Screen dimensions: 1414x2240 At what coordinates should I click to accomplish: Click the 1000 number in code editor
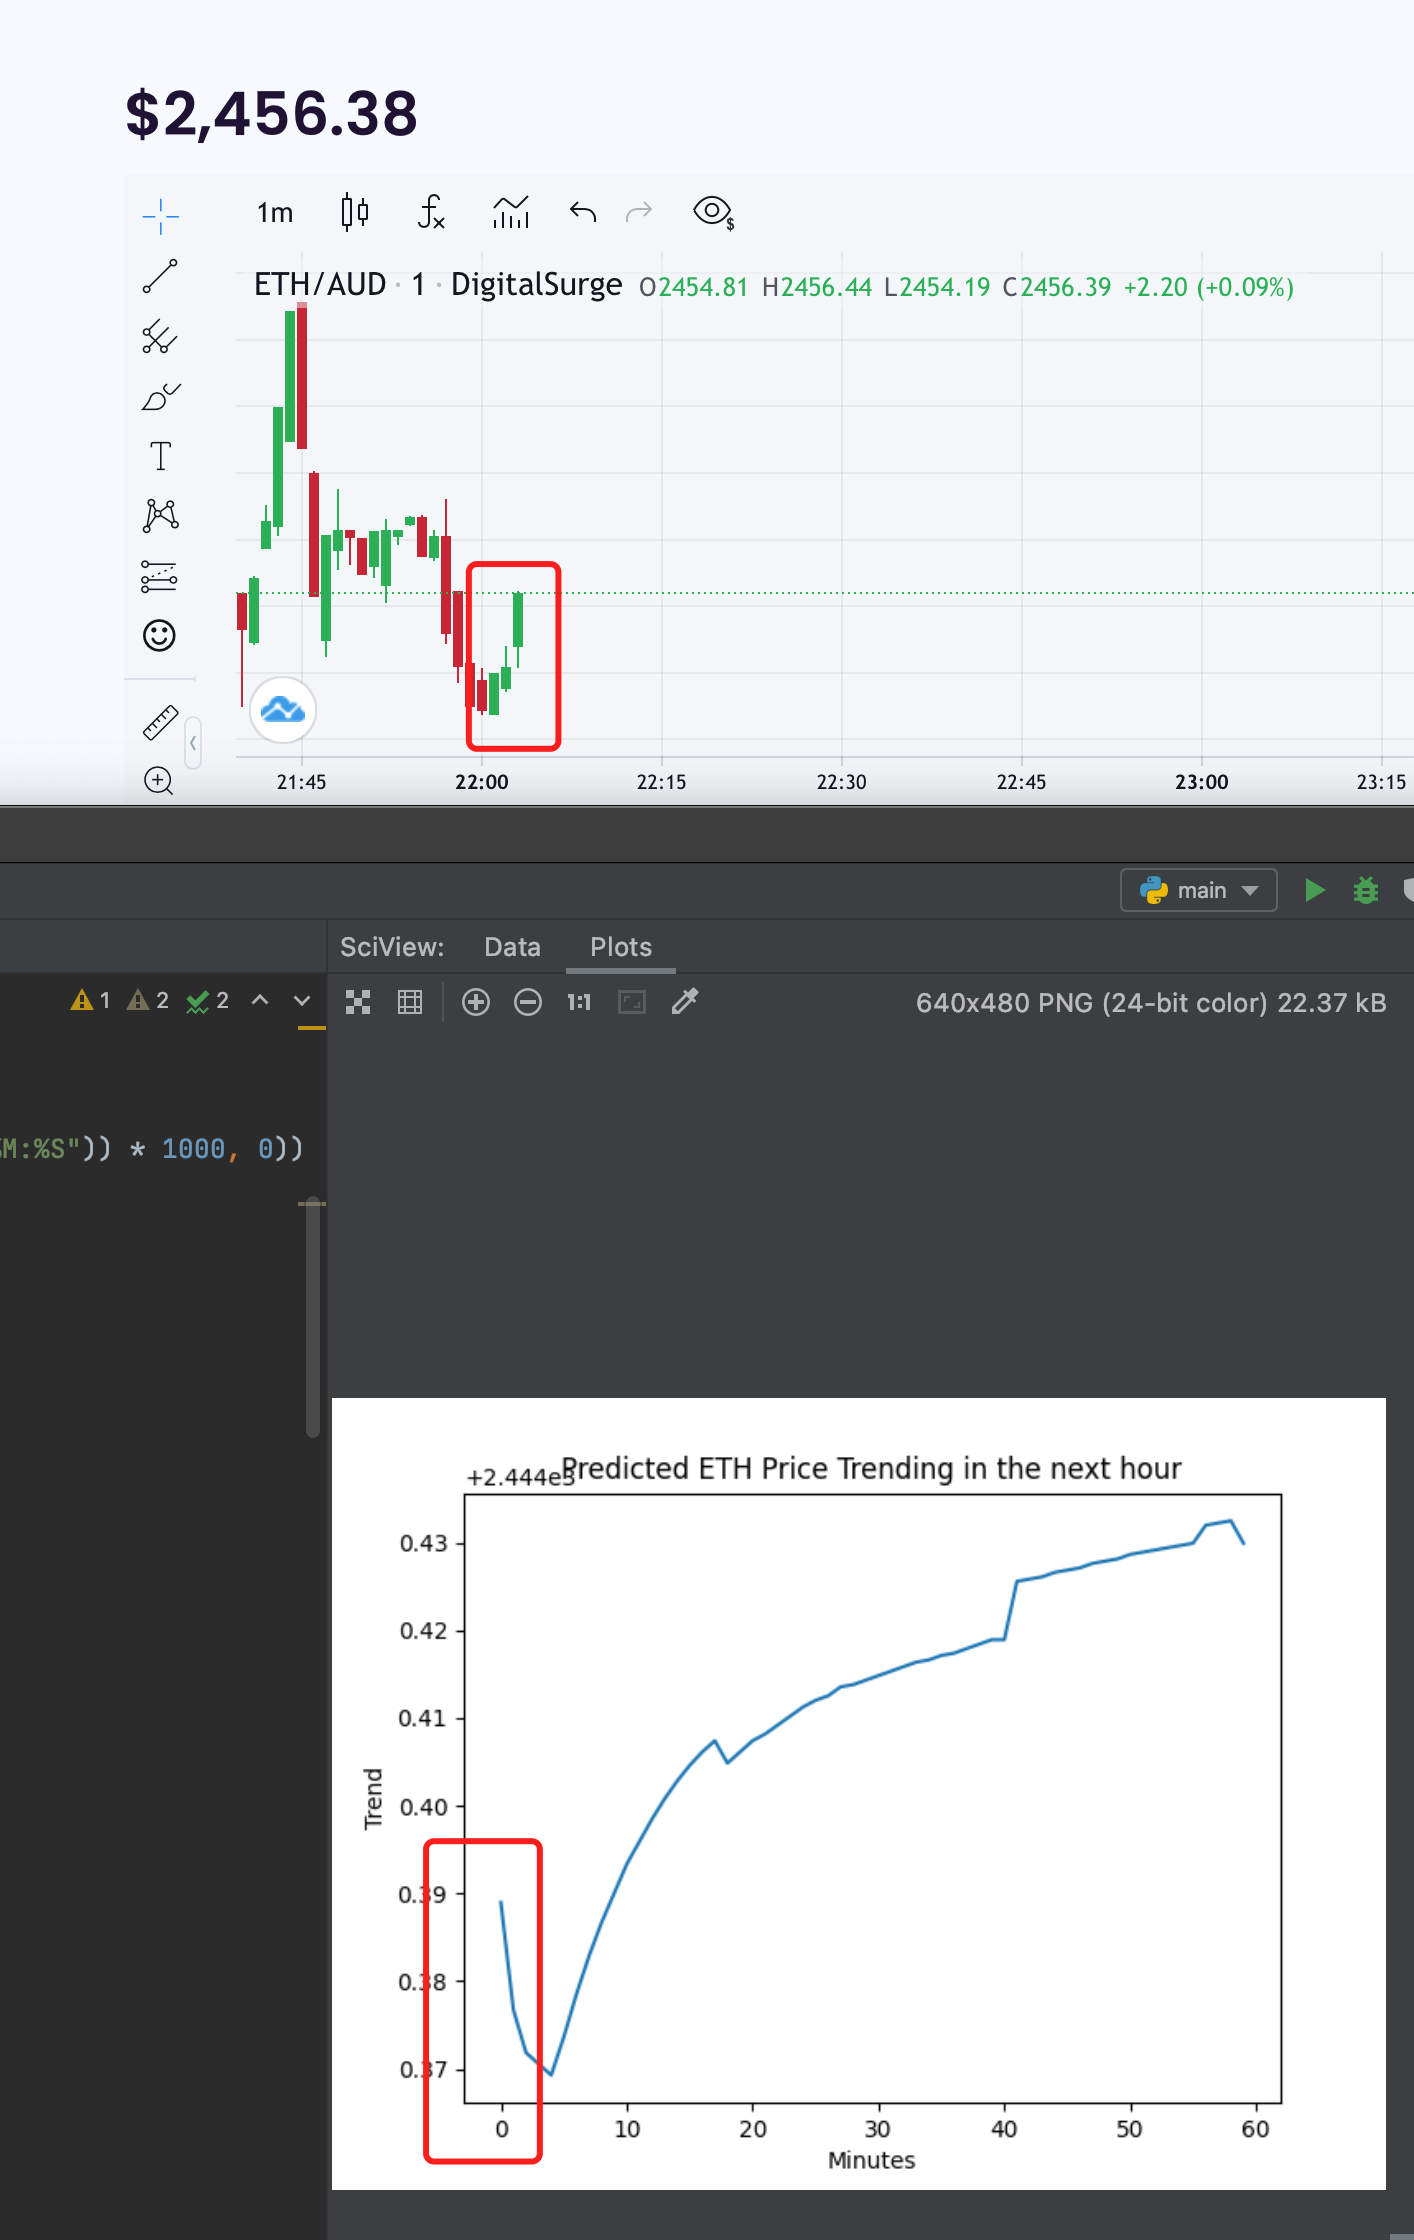click(193, 1149)
